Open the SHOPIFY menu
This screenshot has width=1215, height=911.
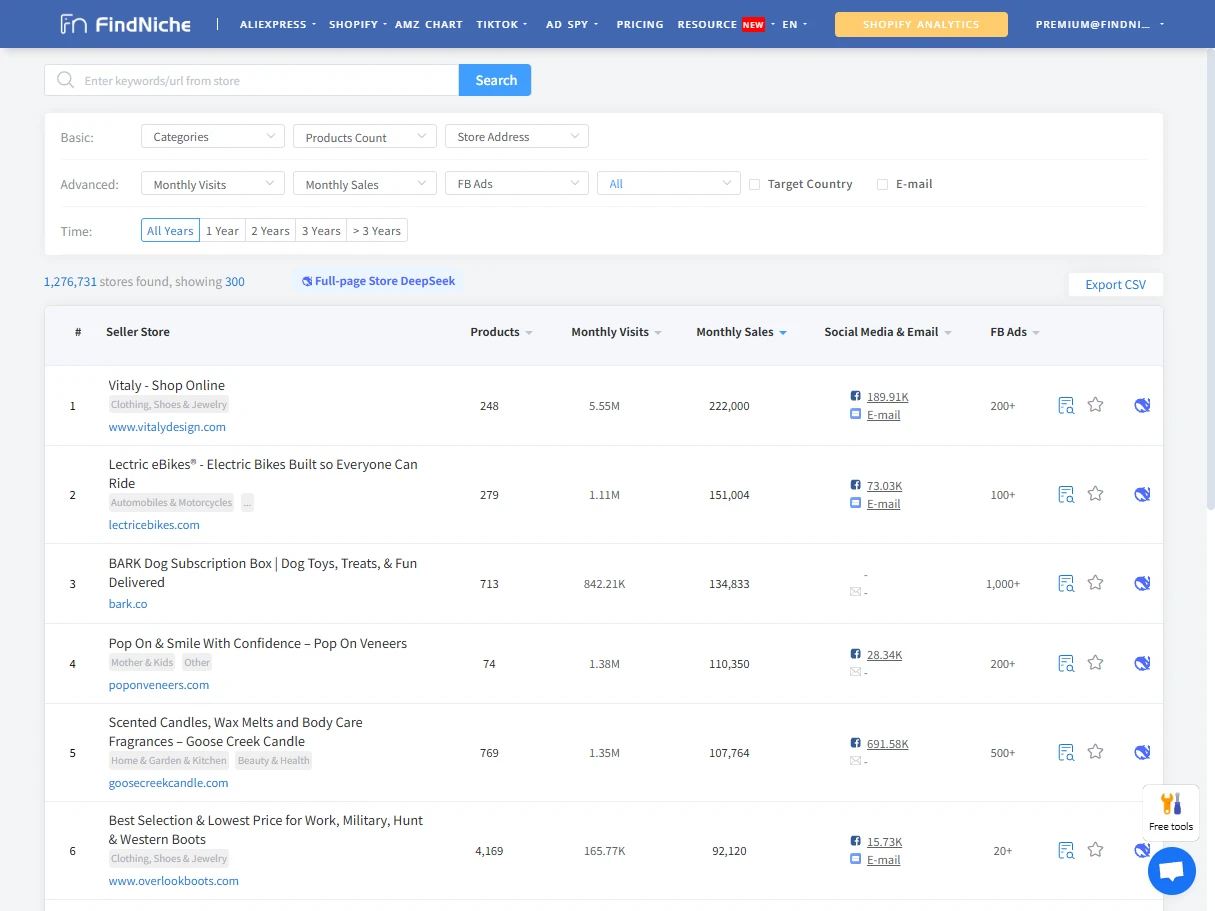(x=358, y=24)
